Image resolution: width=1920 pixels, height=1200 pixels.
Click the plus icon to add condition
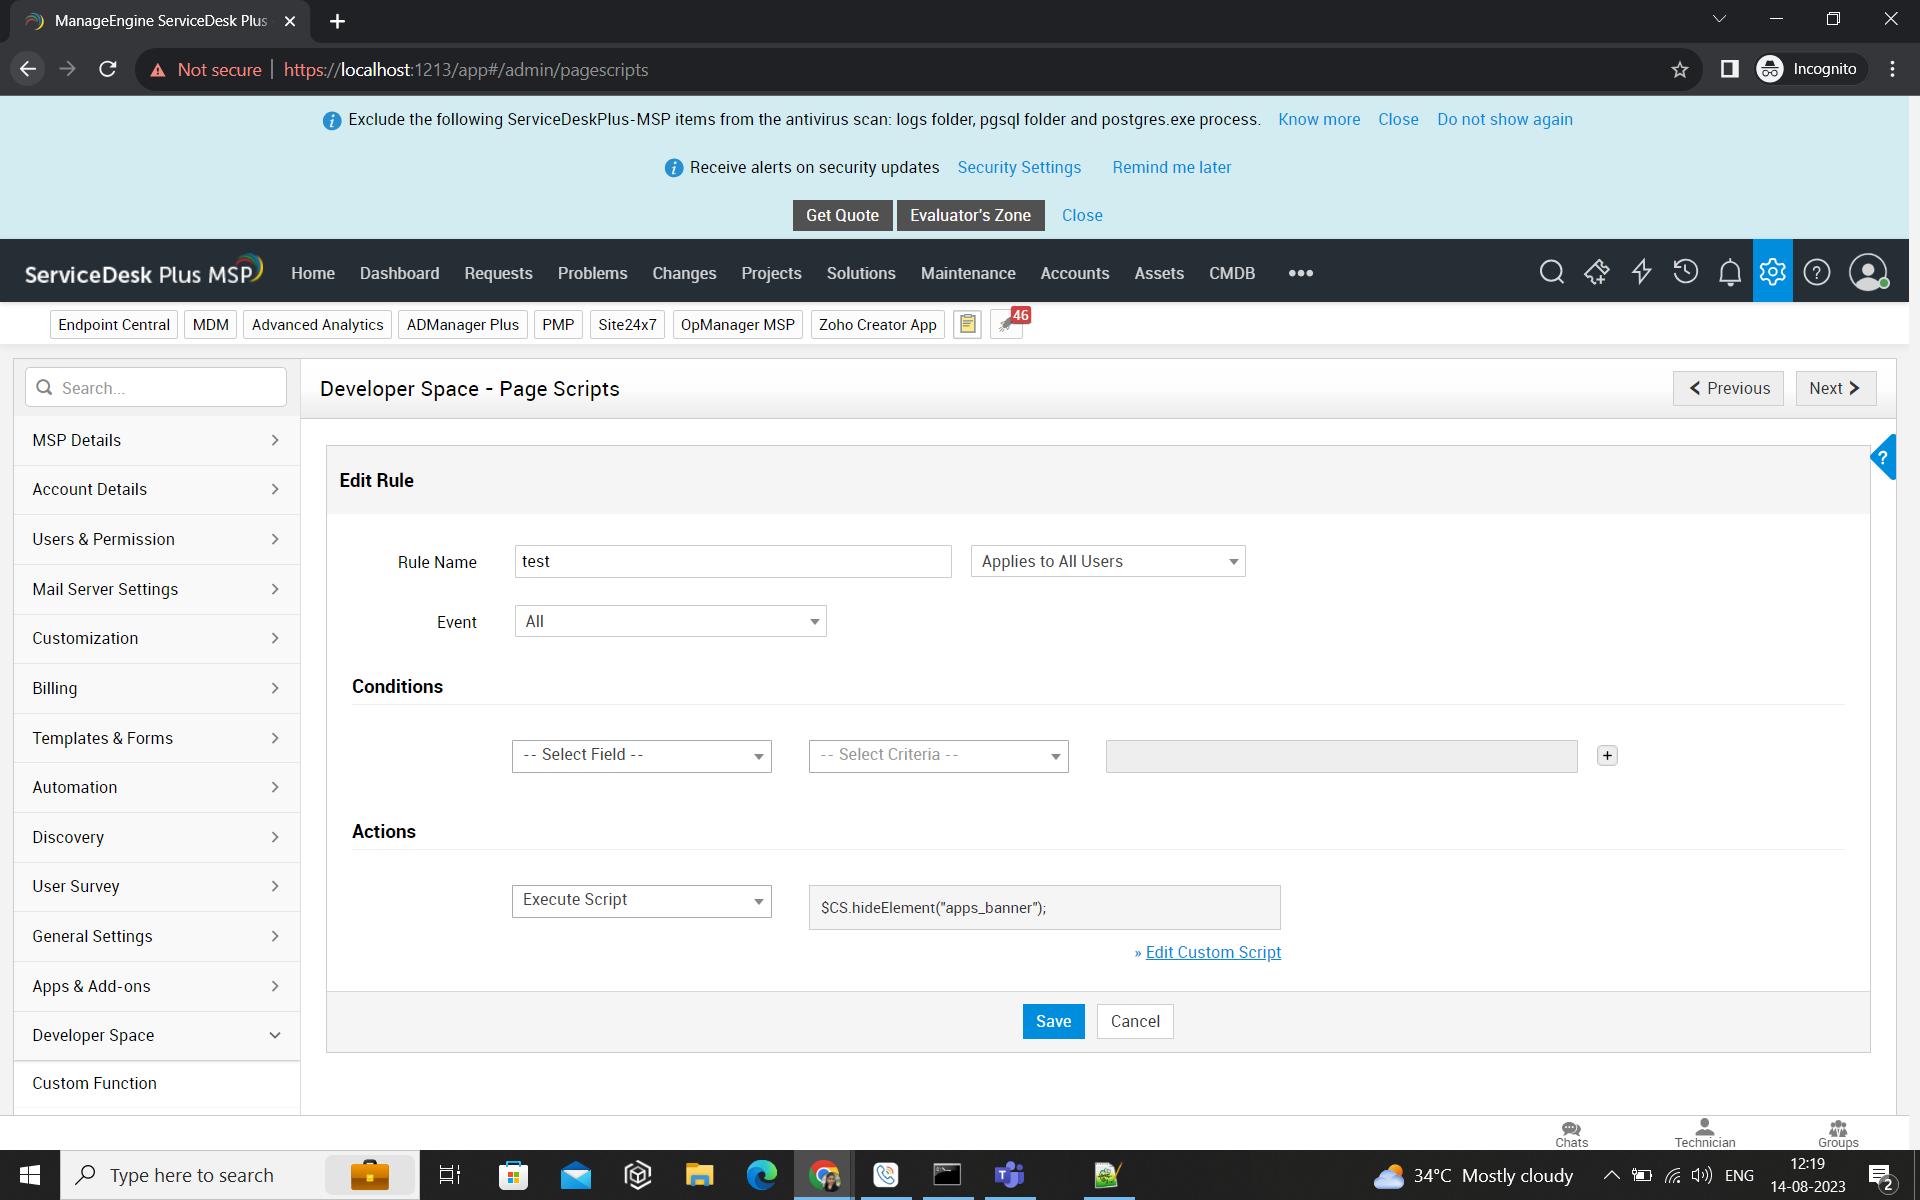1607,756
